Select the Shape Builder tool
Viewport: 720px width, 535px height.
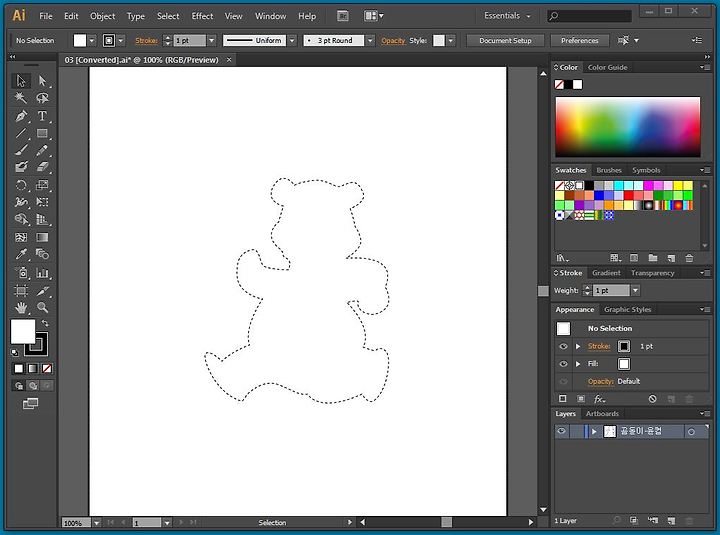(21, 220)
